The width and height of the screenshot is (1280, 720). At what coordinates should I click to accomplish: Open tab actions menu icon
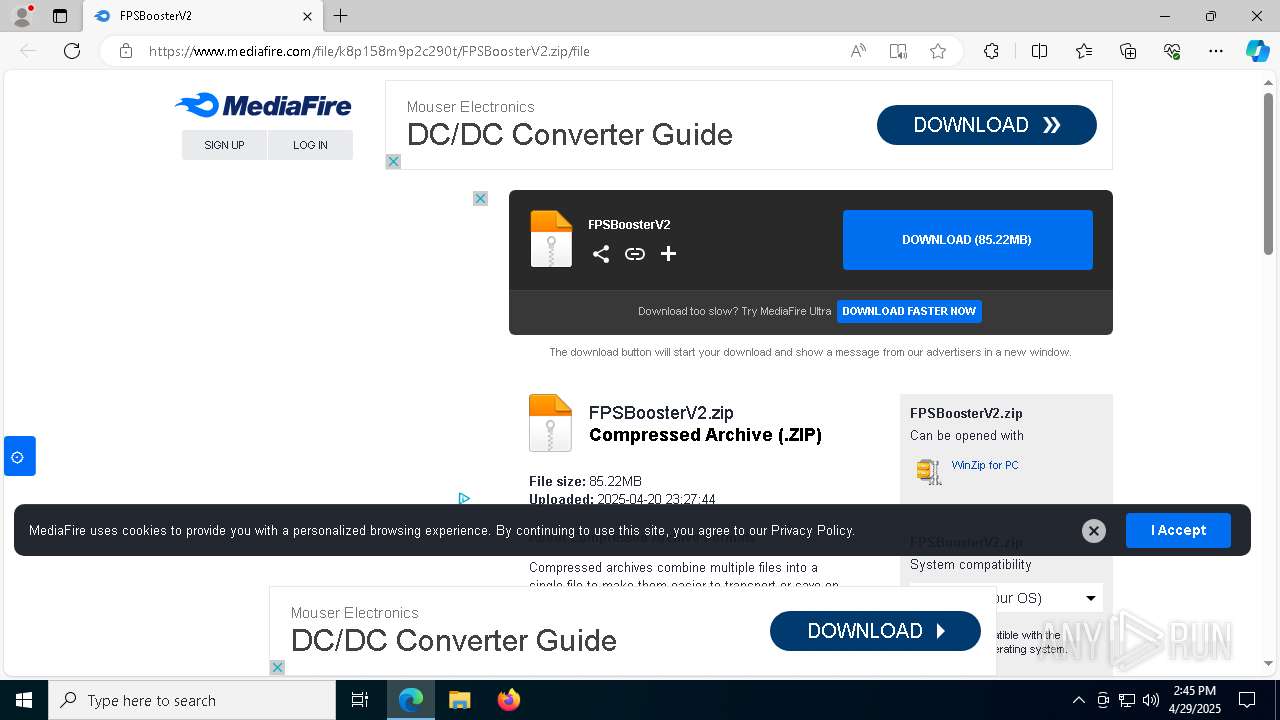tap(60, 16)
